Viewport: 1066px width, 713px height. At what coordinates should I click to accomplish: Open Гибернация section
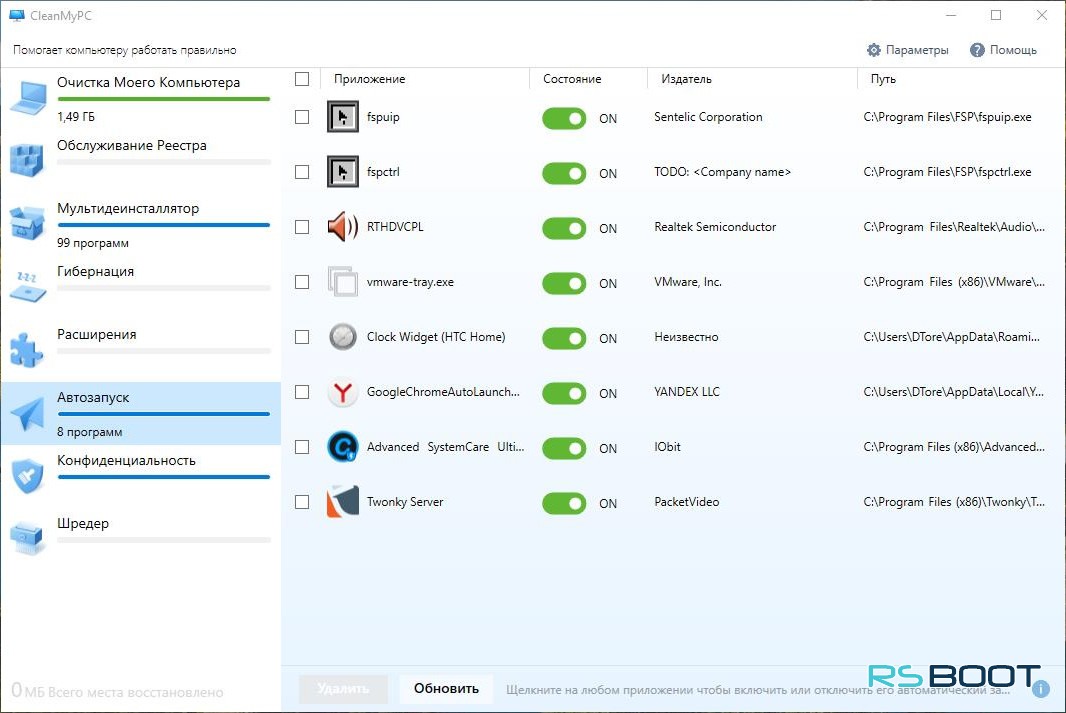(x=141, y=287)
